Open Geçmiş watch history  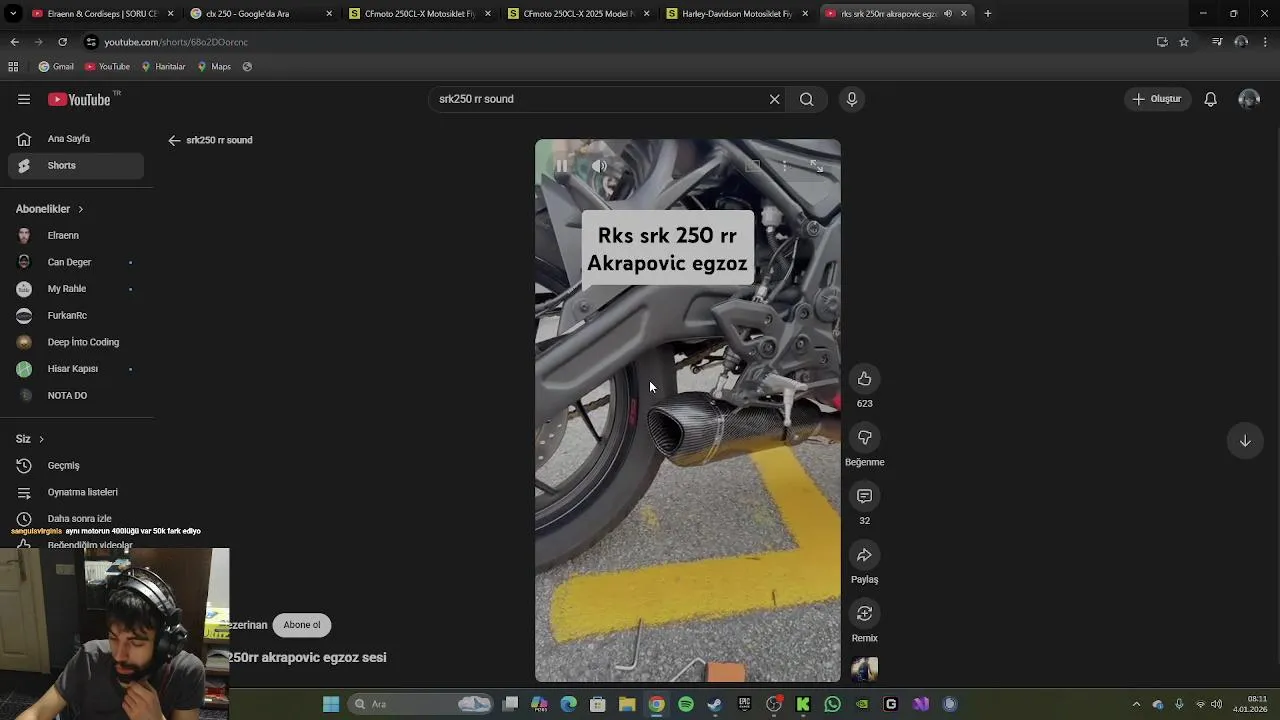click(x=76, y=466)
